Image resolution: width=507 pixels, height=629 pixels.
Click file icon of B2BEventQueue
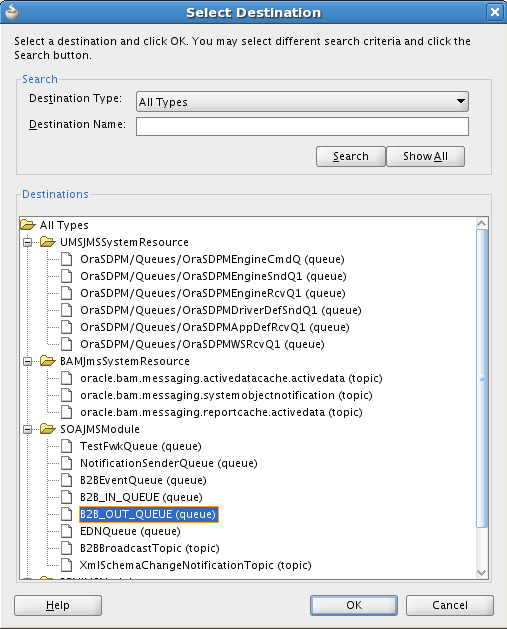[x=67, y=480]
